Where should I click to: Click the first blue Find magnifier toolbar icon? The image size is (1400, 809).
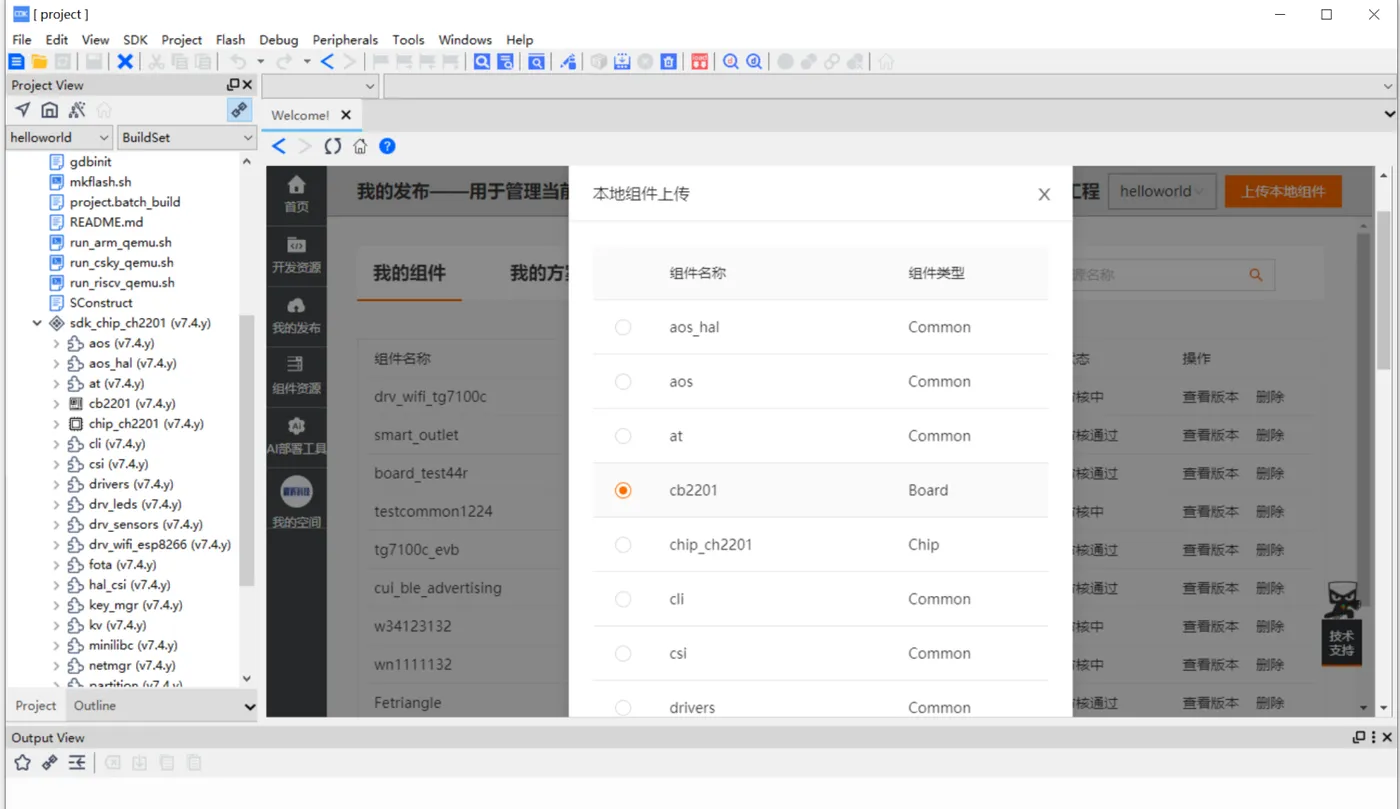482,62
